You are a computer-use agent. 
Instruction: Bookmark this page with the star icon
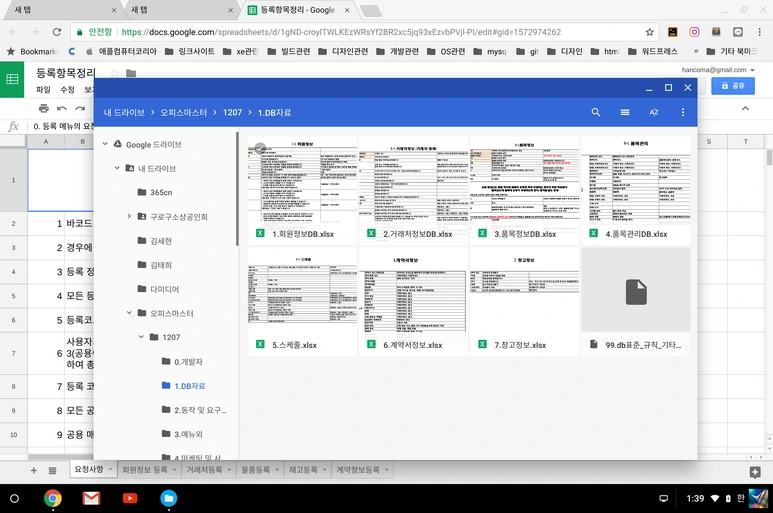pos(650,32)
